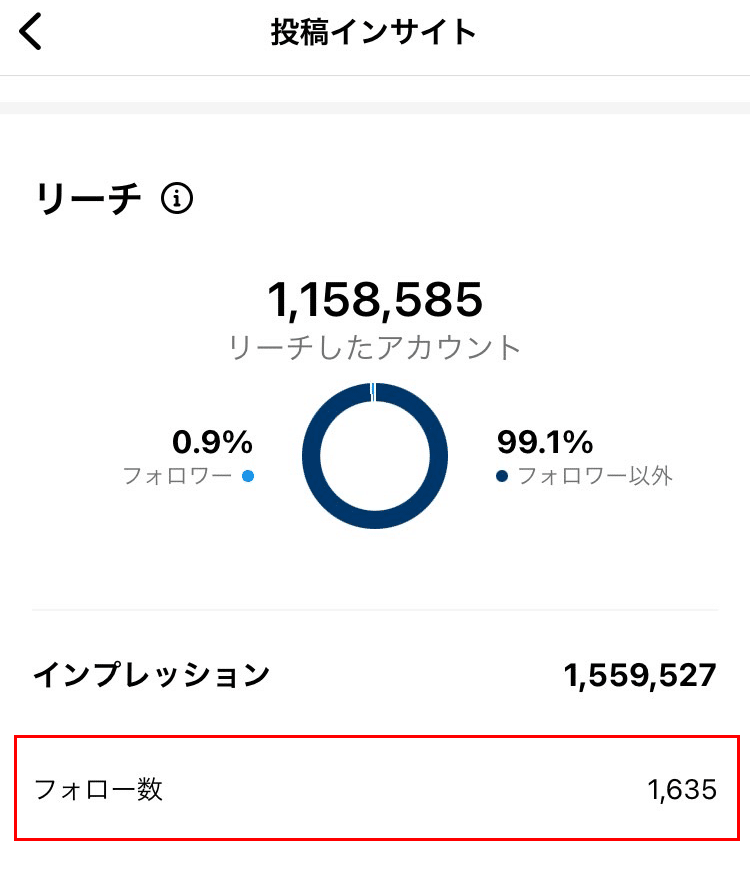Click the thin follower sliver atop the donut
The height and width of the screenshot is (881, 750).
pyautogui.click(x=374, y=391)
